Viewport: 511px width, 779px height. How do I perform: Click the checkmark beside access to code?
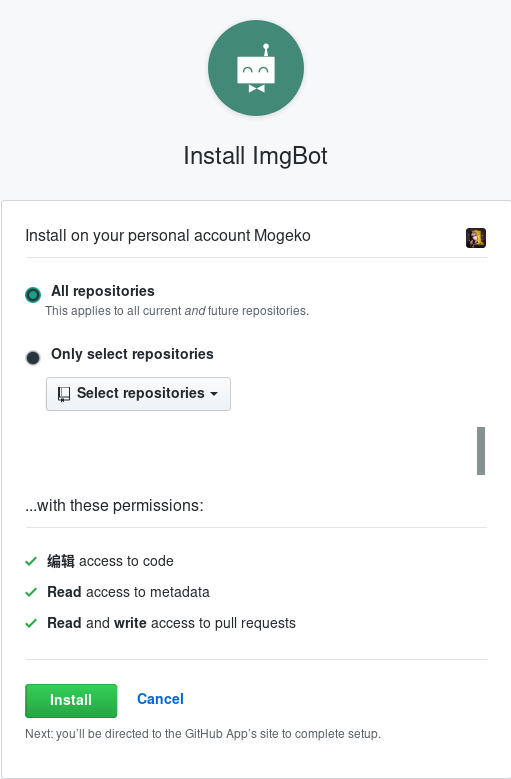tap(31, 561)
